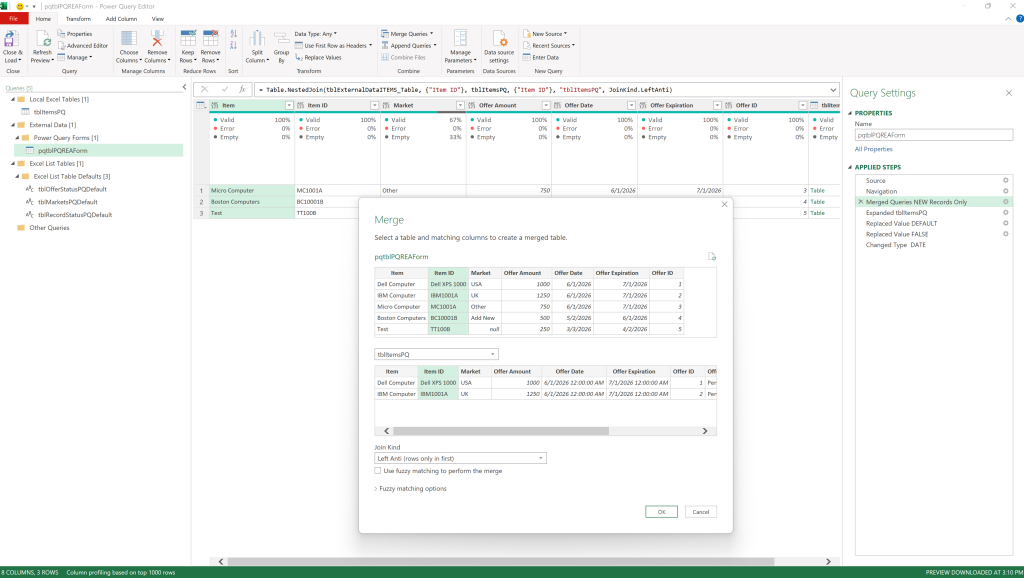Image resolution: width=1024 pixels, height=578 pixels.
Task: Click the Replace Values tool
Action: [x=318, y=57]
